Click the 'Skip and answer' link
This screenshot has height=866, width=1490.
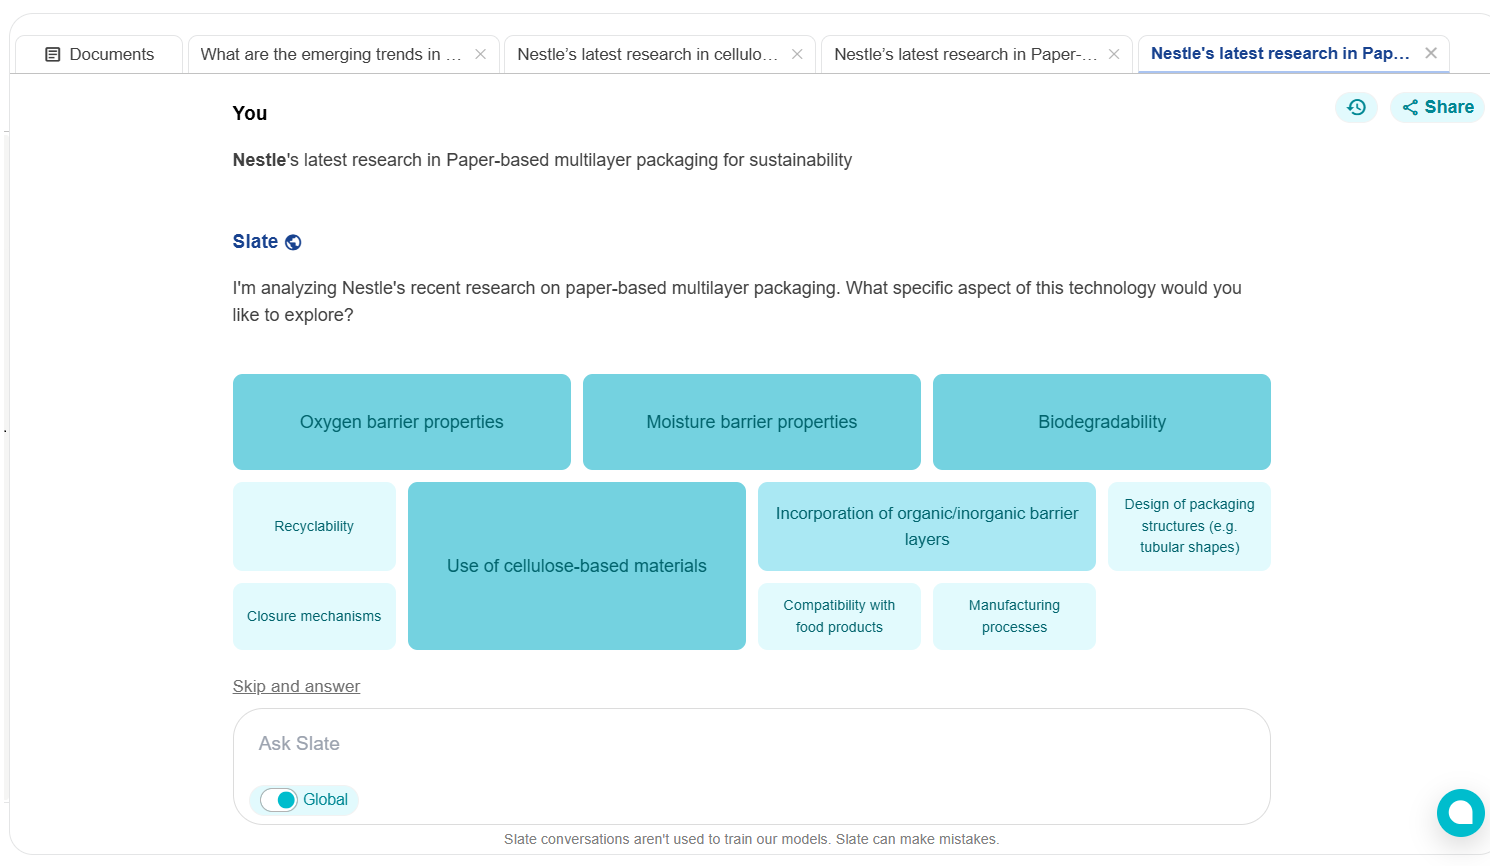pyautogui.click(x=296, y=686)
